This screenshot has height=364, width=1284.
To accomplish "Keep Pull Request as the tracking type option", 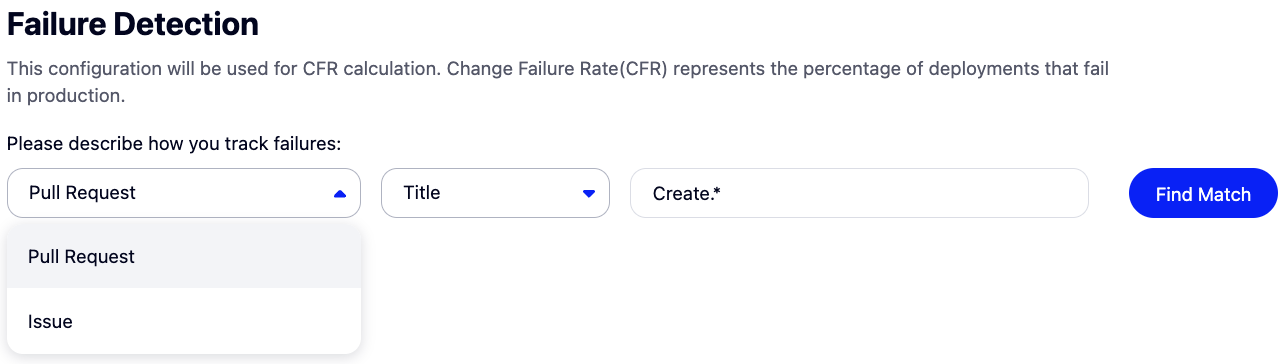I will coord(183,257).
